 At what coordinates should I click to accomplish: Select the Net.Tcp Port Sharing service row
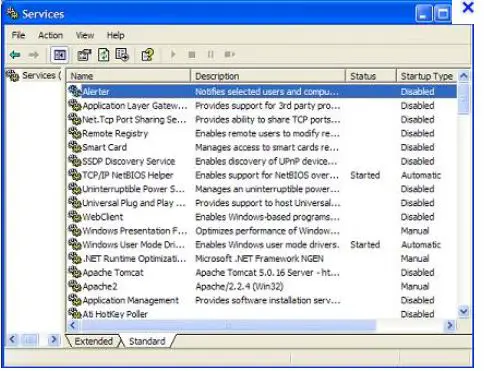tap(262, 119)
